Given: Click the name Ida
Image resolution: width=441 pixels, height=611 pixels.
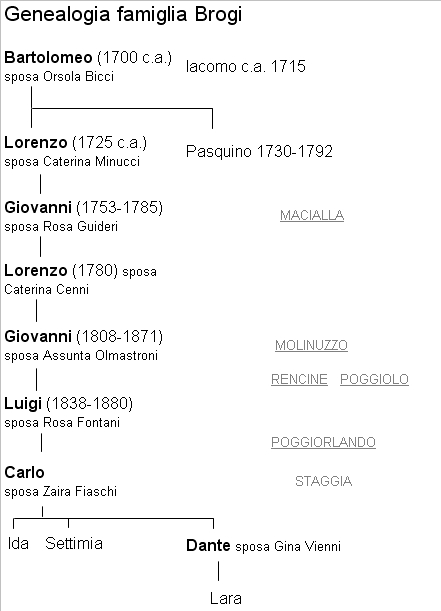Looking at the screenshot, I should (x=18, y=543).
